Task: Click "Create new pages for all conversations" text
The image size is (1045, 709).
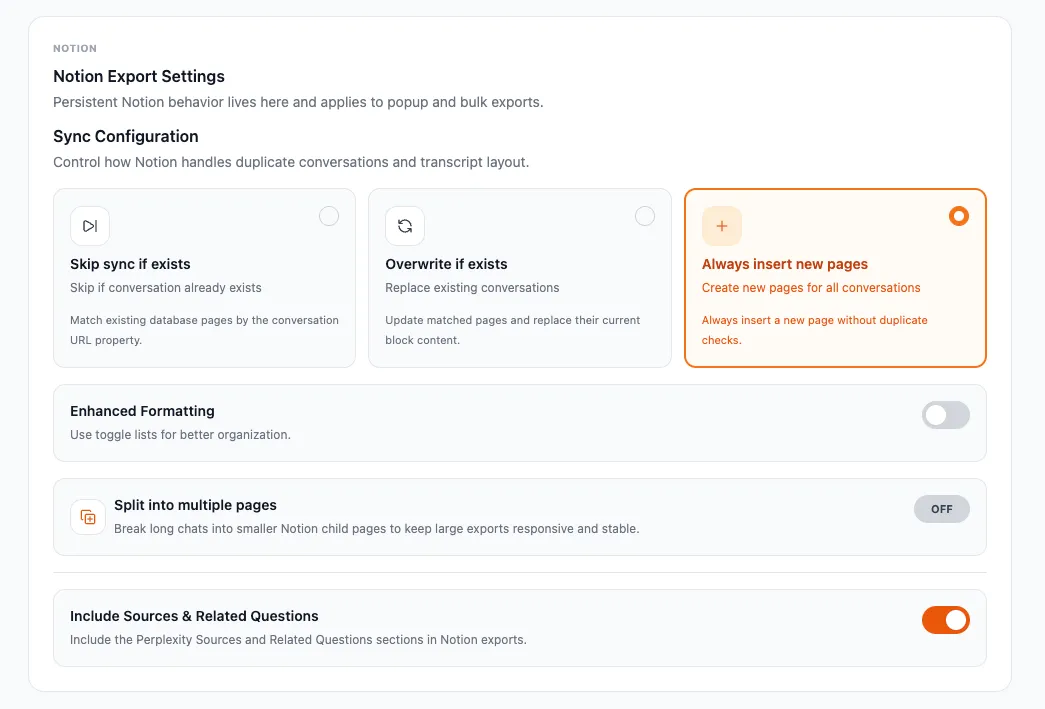Action: click(811, 288)
